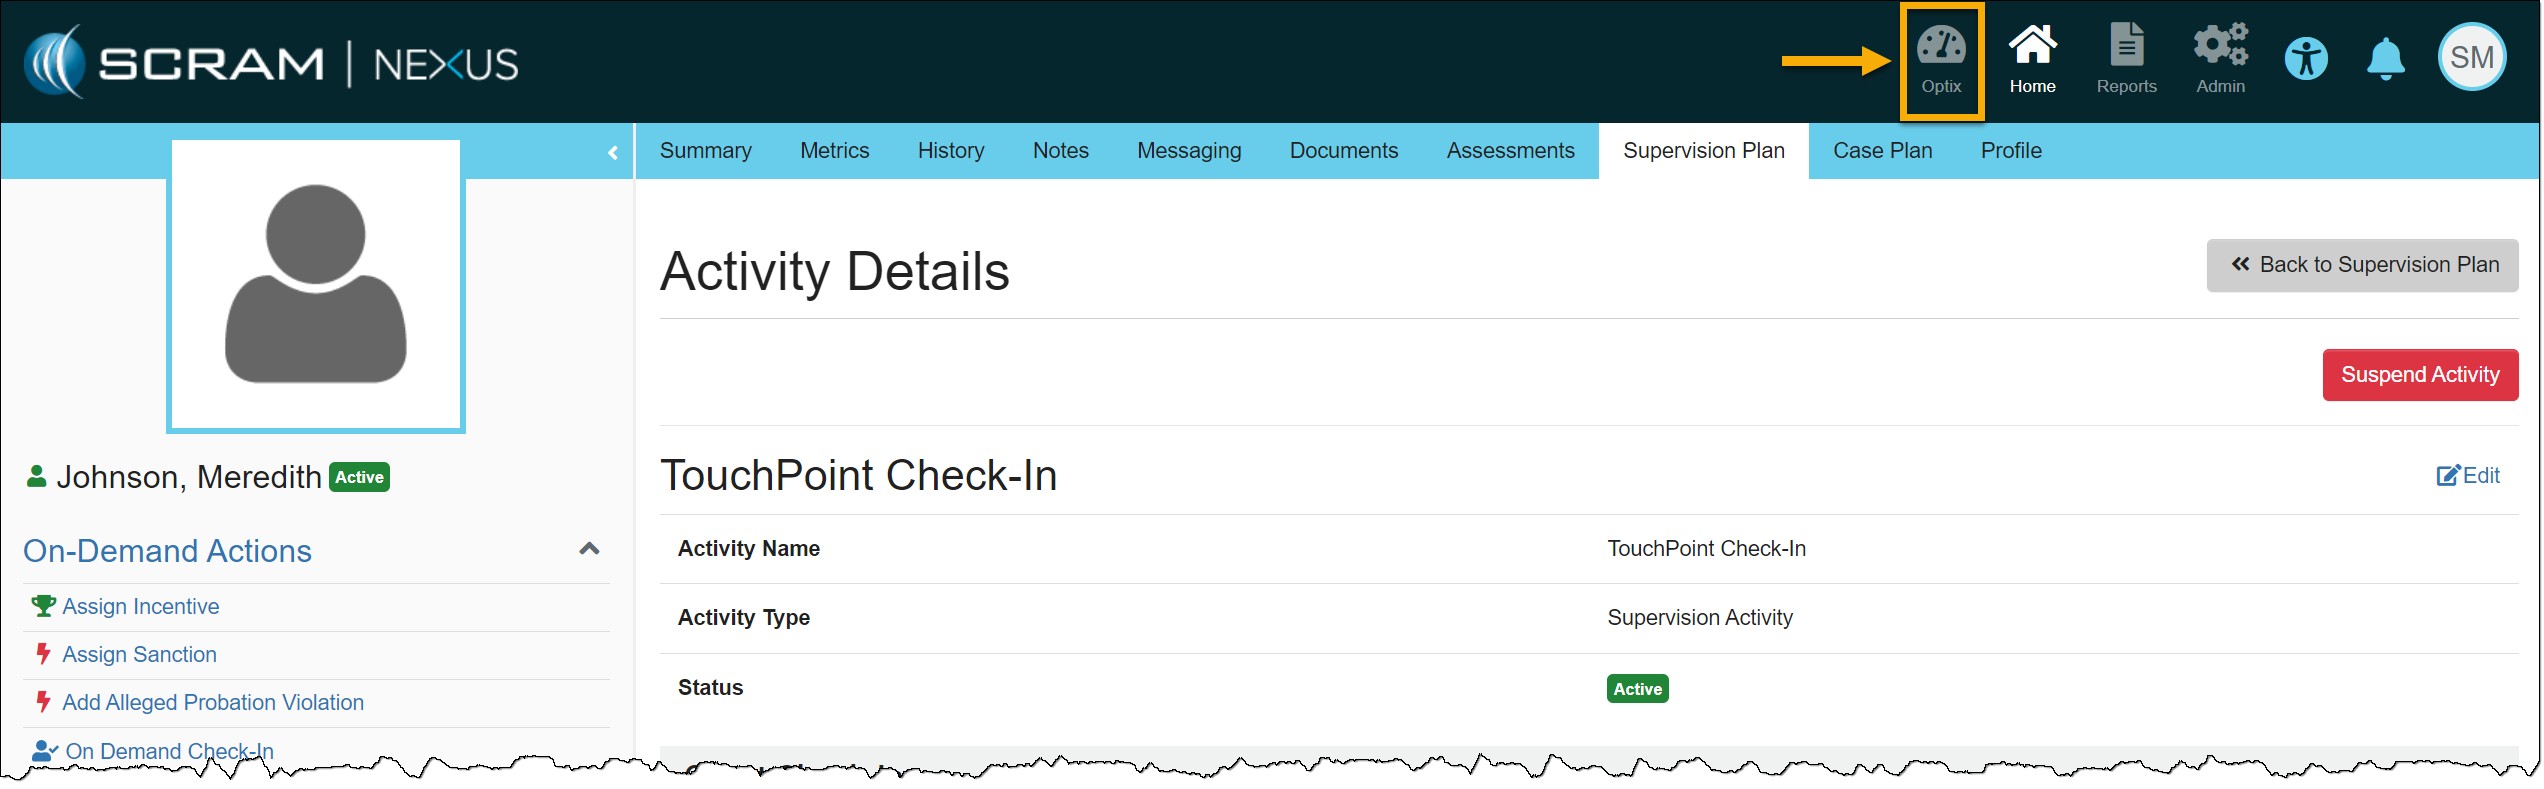2544x789 pixels.
Task: Click the SCRAM Nexus logo
Action: [x=271, y=62]
